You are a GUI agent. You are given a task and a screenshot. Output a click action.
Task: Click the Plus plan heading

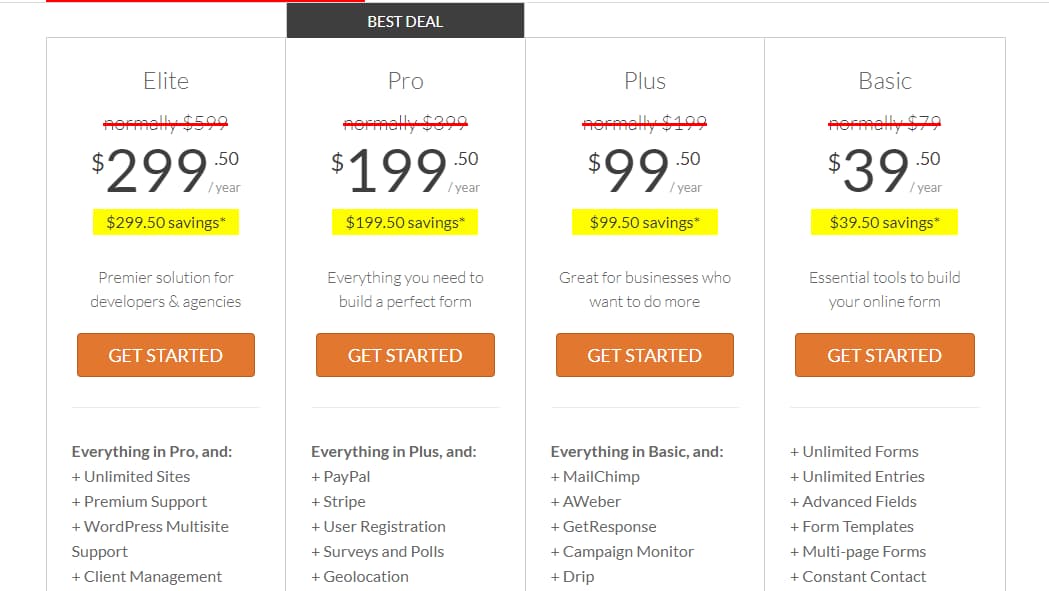(x=644, y=80)
